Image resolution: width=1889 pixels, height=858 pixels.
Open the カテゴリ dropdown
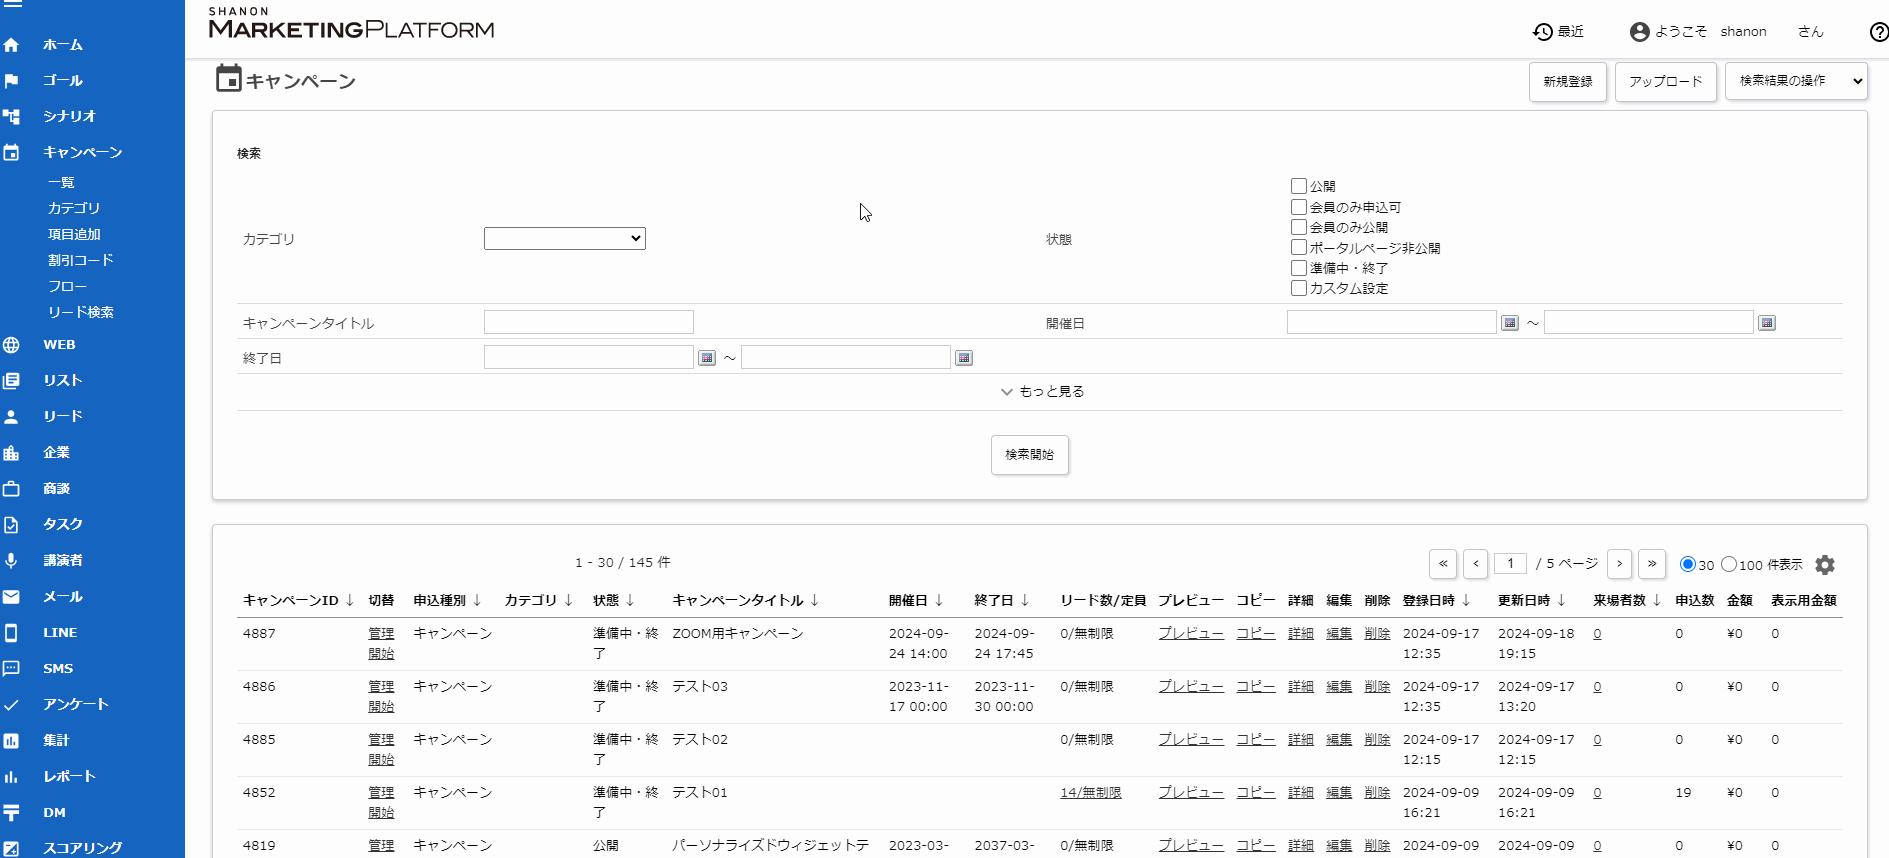565,238
